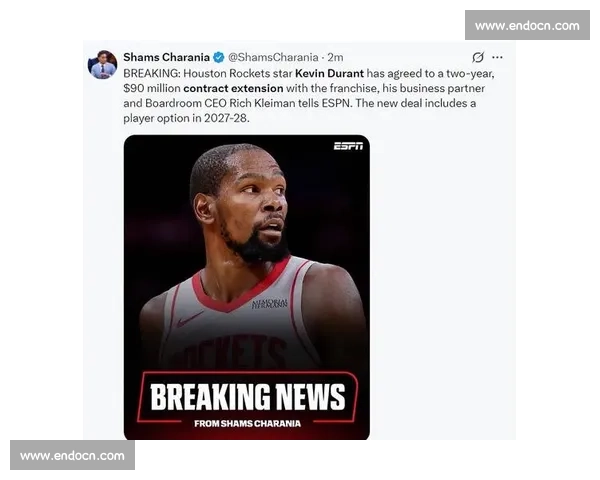Click the Rockets lettering on the jersey

[x=235, y=352]
